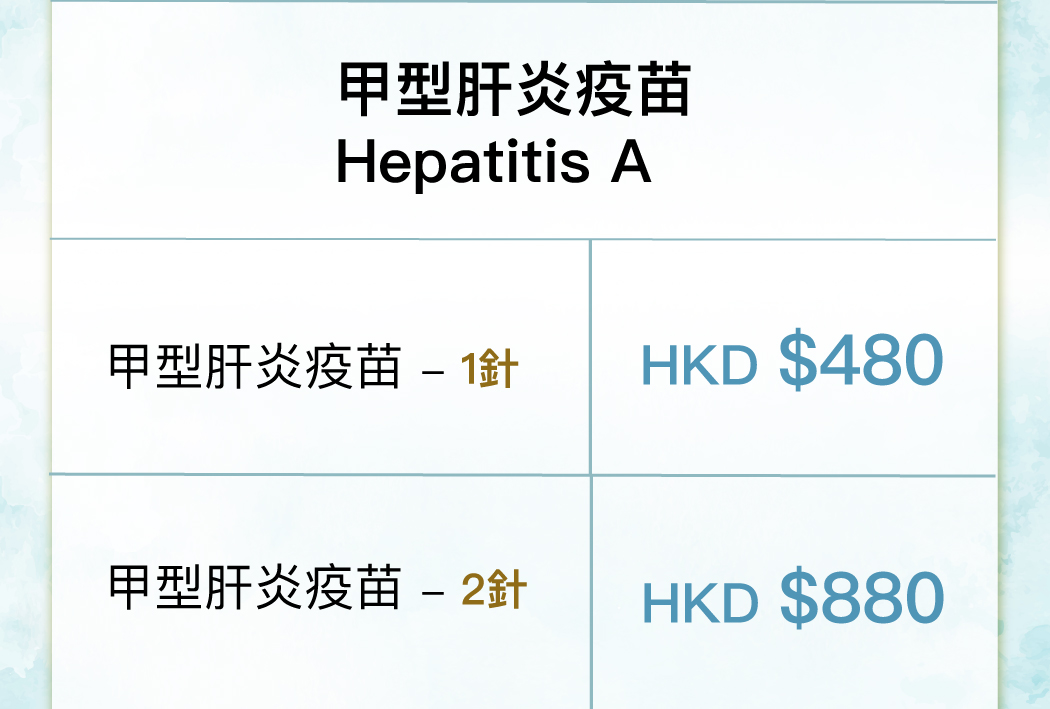This screenshot has height=709, width=1050.
Task: Click the $480 price amount
Action: (861, 360)
